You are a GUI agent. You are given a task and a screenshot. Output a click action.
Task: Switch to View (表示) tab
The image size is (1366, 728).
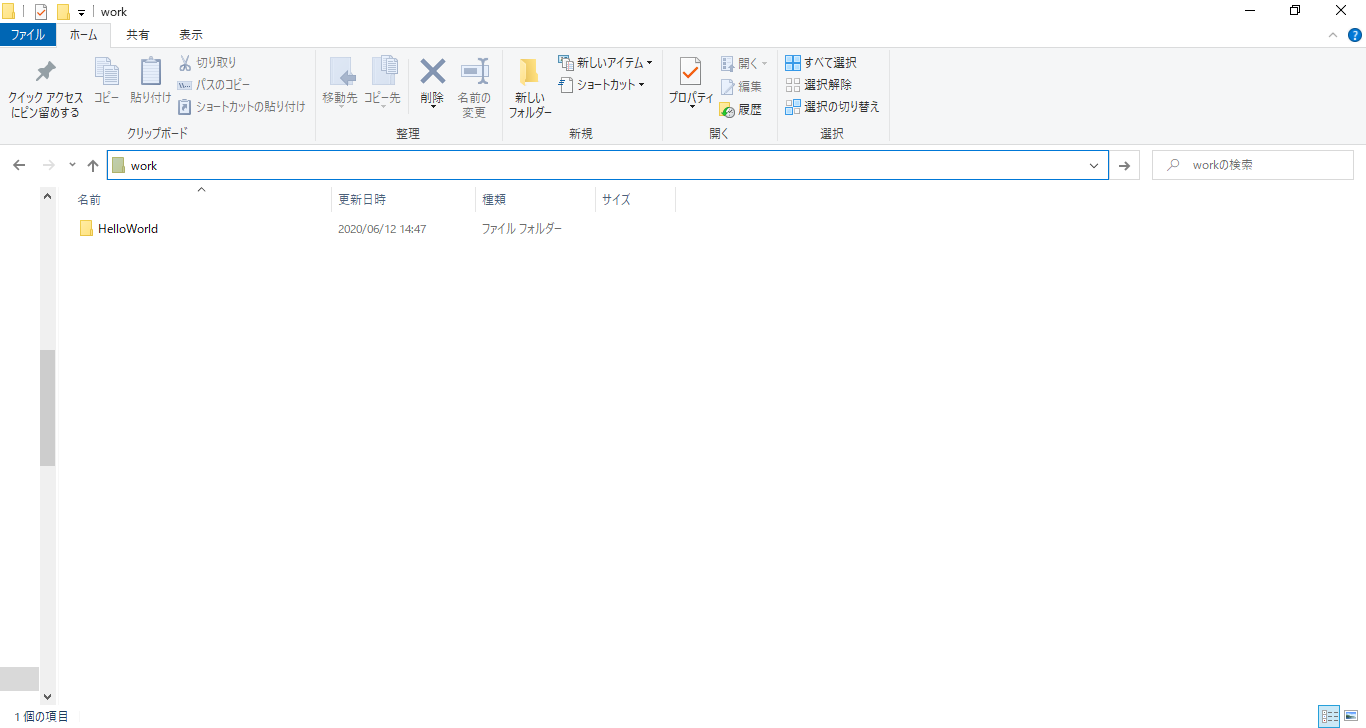pyautogui.click(x=190, y=35)
